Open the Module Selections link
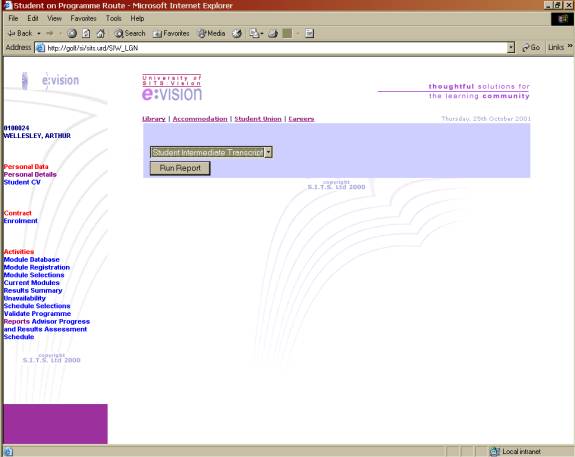Viewport: 575px width, 457px height. click(x=34, y=275)
